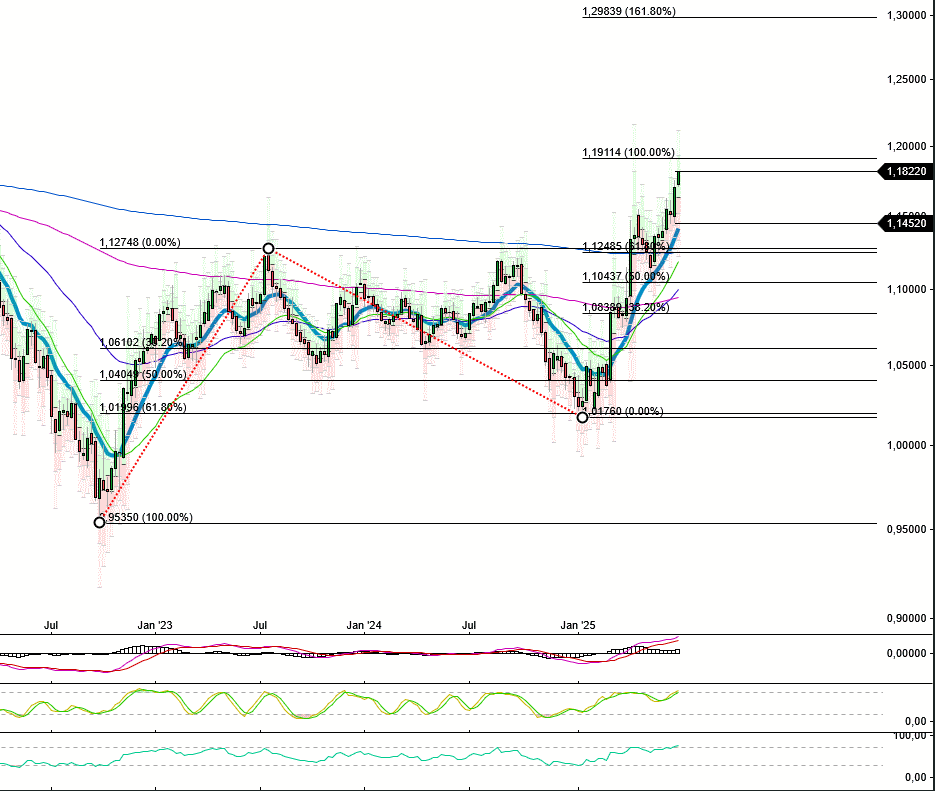This screenshot has width=935, height=791.
Task: Click the 100,00 scale label on bottom indicator
Action: 913,734
